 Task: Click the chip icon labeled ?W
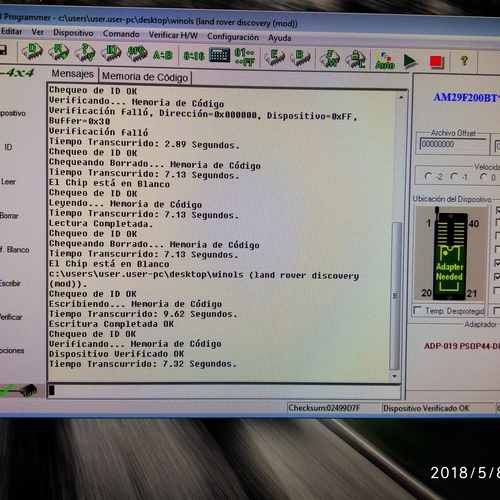pos(330,59)
